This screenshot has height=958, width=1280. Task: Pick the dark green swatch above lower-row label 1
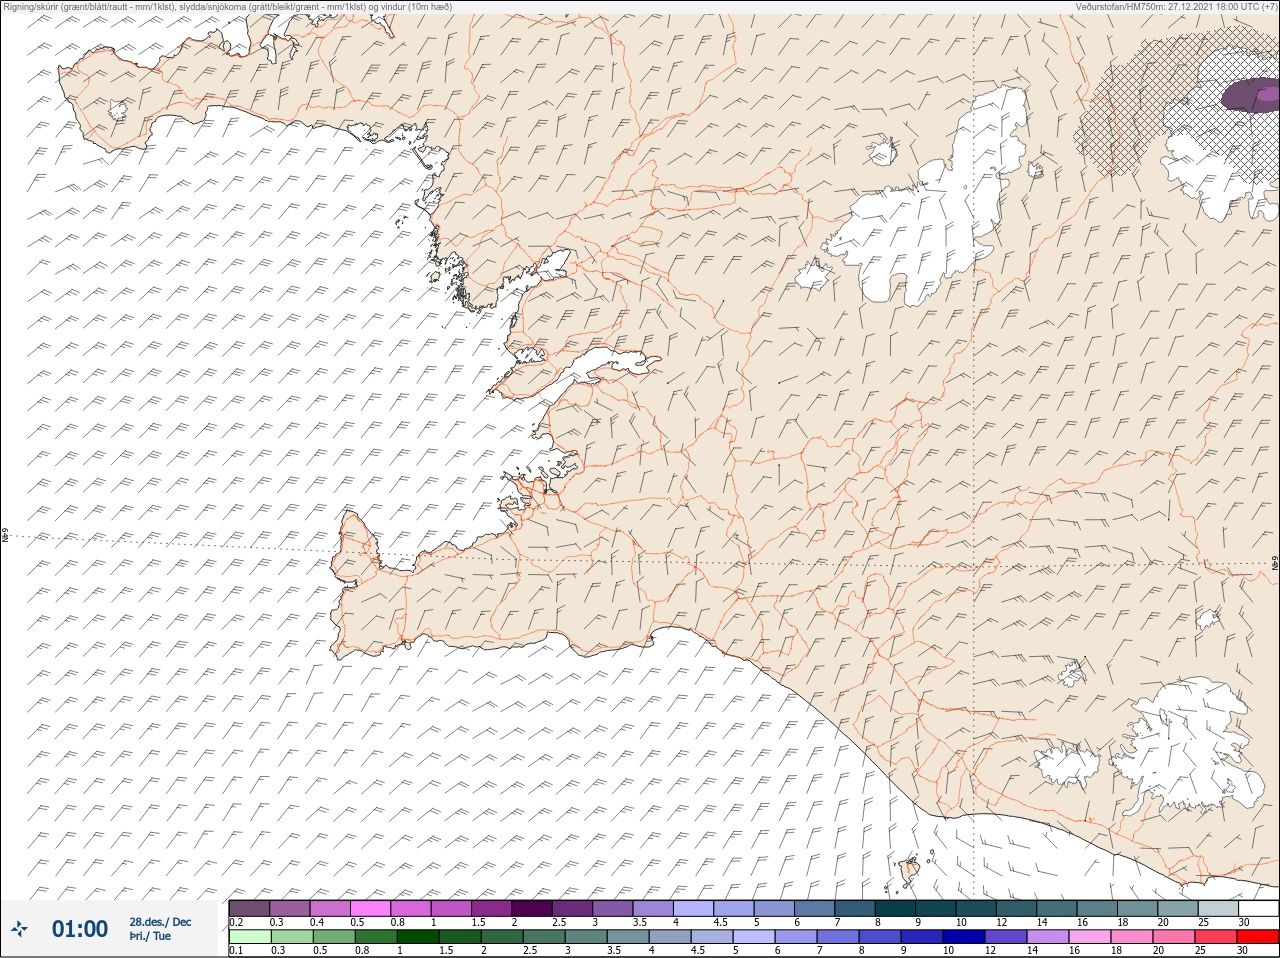point(416,937)
